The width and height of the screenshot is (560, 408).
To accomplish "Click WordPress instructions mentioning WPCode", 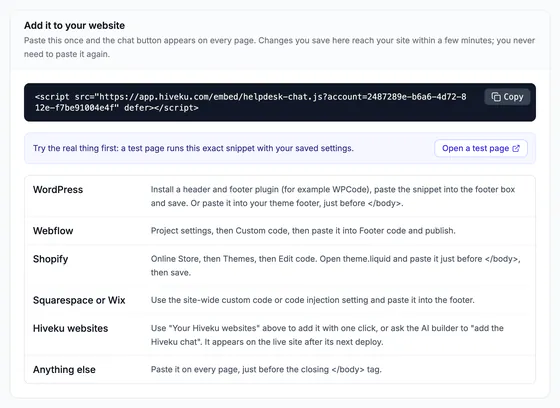I will [x=333, y=196].
